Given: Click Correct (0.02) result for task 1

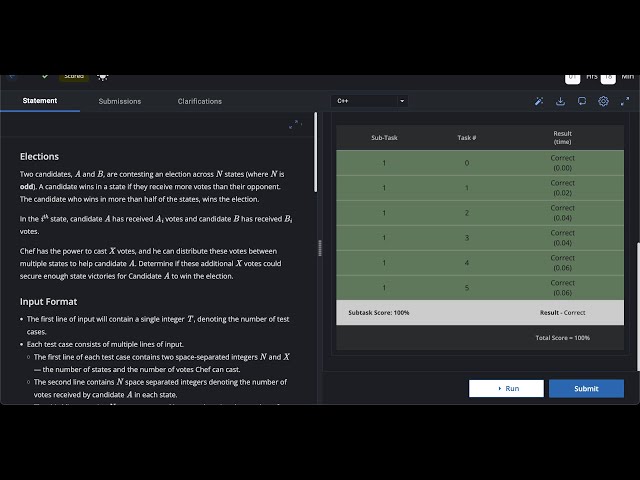Looking at the screenshot, I should (x=562, y=188).
